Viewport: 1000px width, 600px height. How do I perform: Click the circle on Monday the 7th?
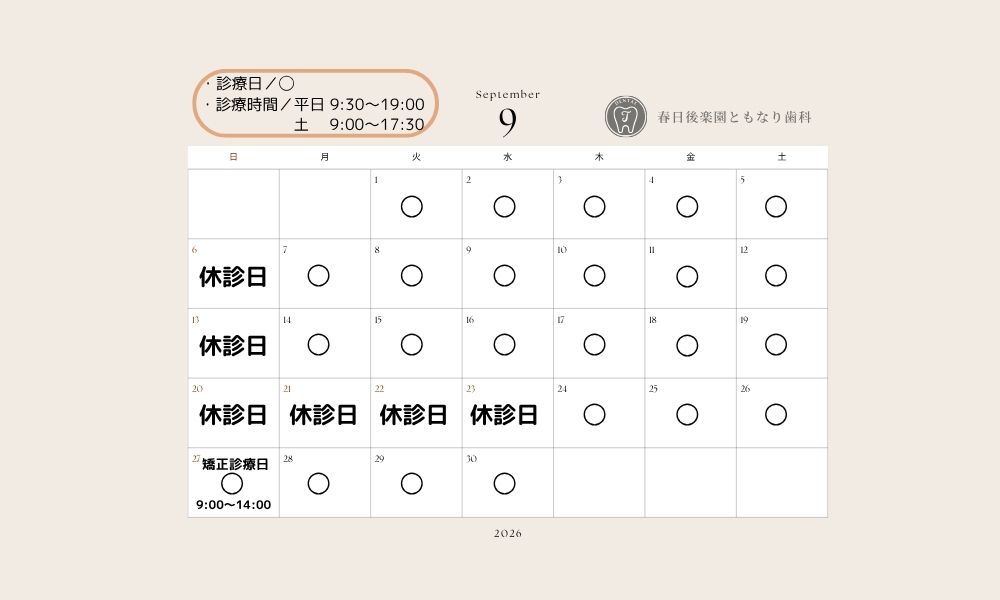pos(318,275)
